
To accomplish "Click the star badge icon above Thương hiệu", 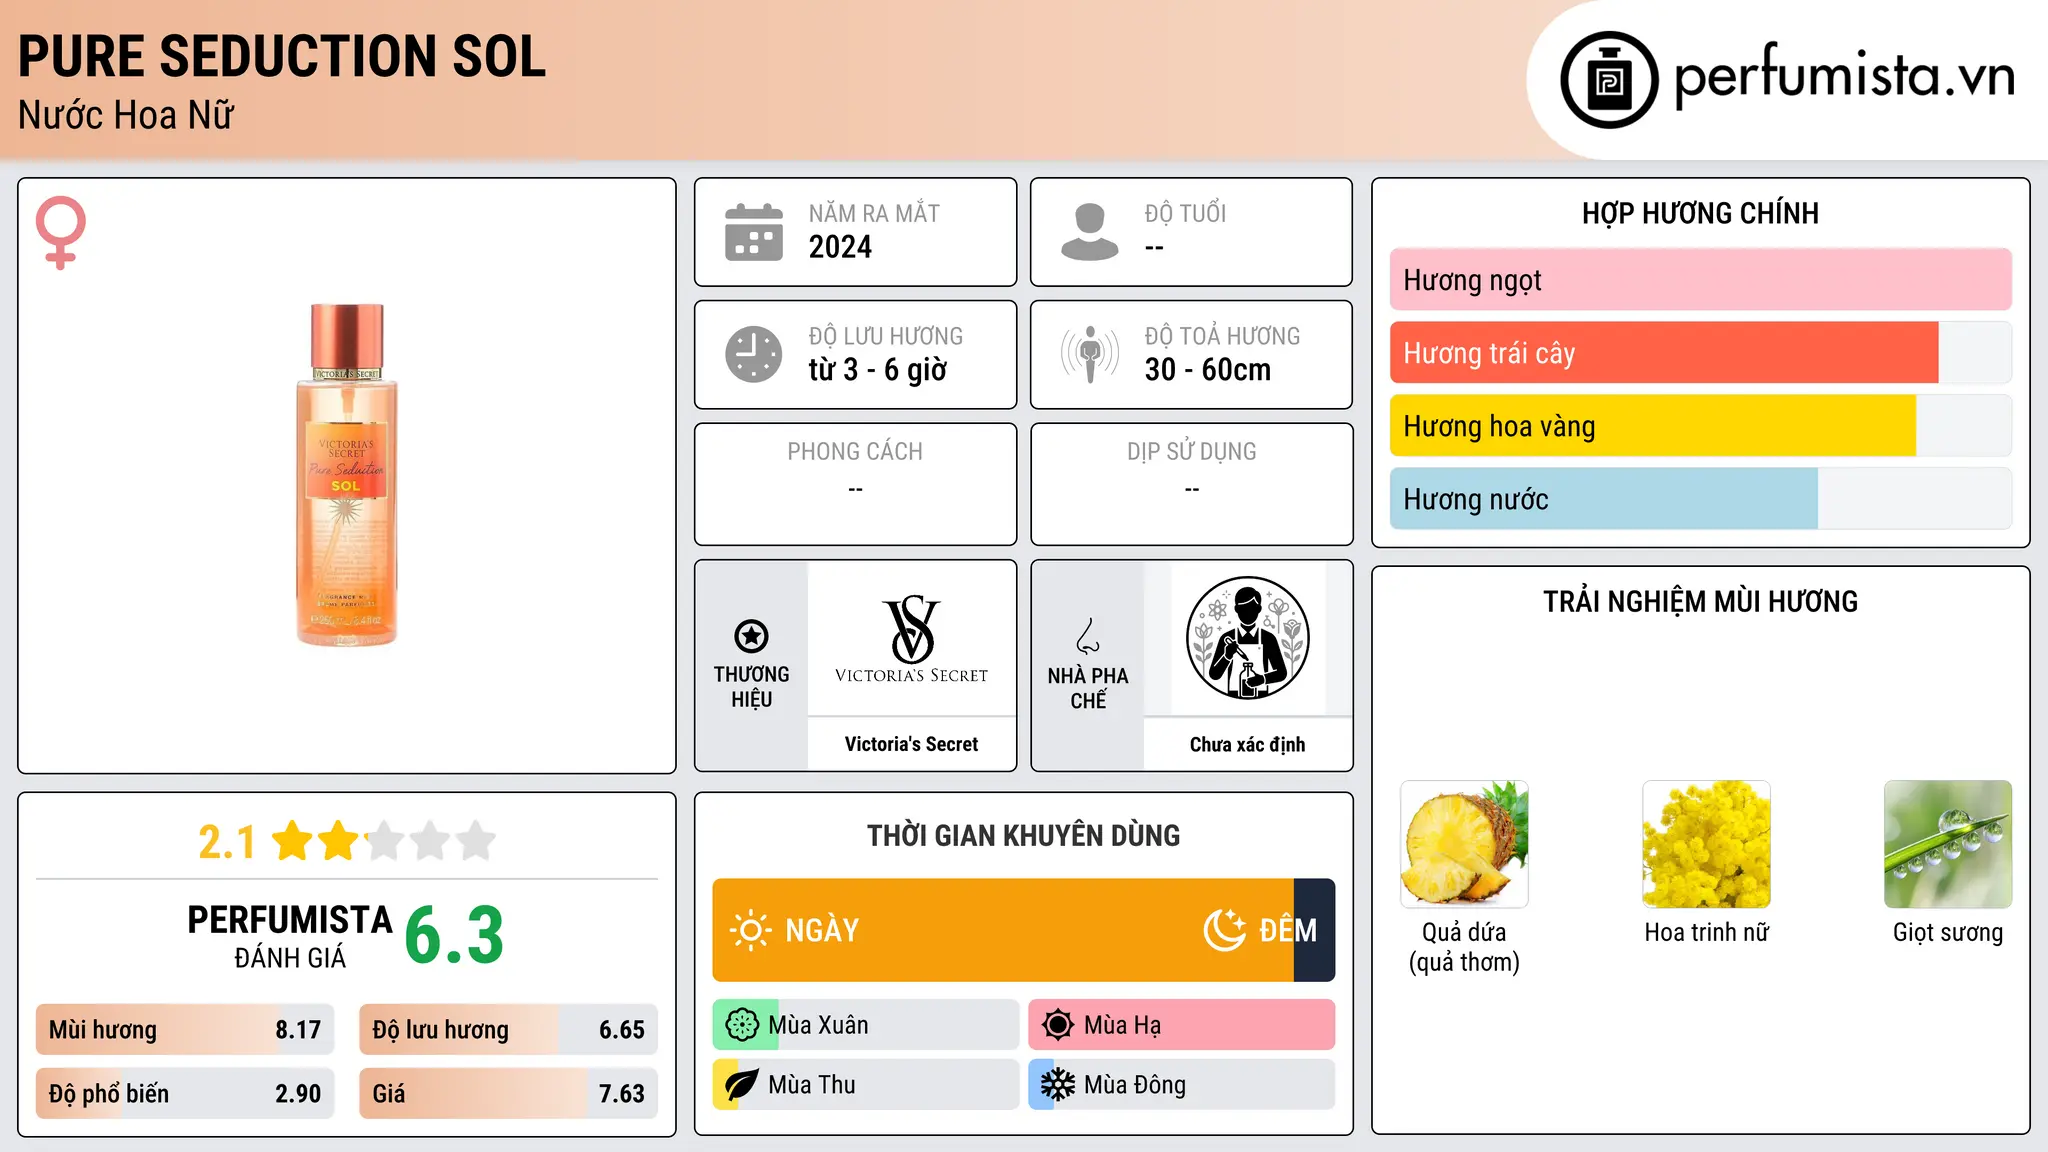I will [x=751, y=636].
